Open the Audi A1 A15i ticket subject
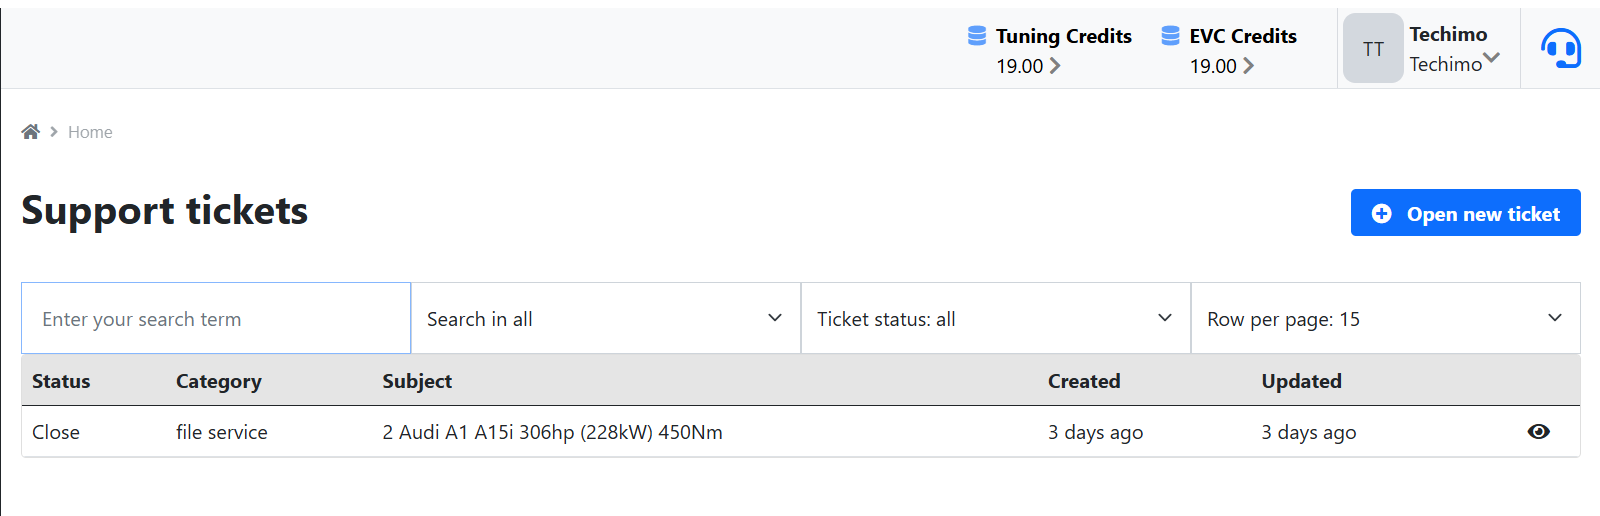The height and width of the screenshot is (516, 1600). (552, 432)
